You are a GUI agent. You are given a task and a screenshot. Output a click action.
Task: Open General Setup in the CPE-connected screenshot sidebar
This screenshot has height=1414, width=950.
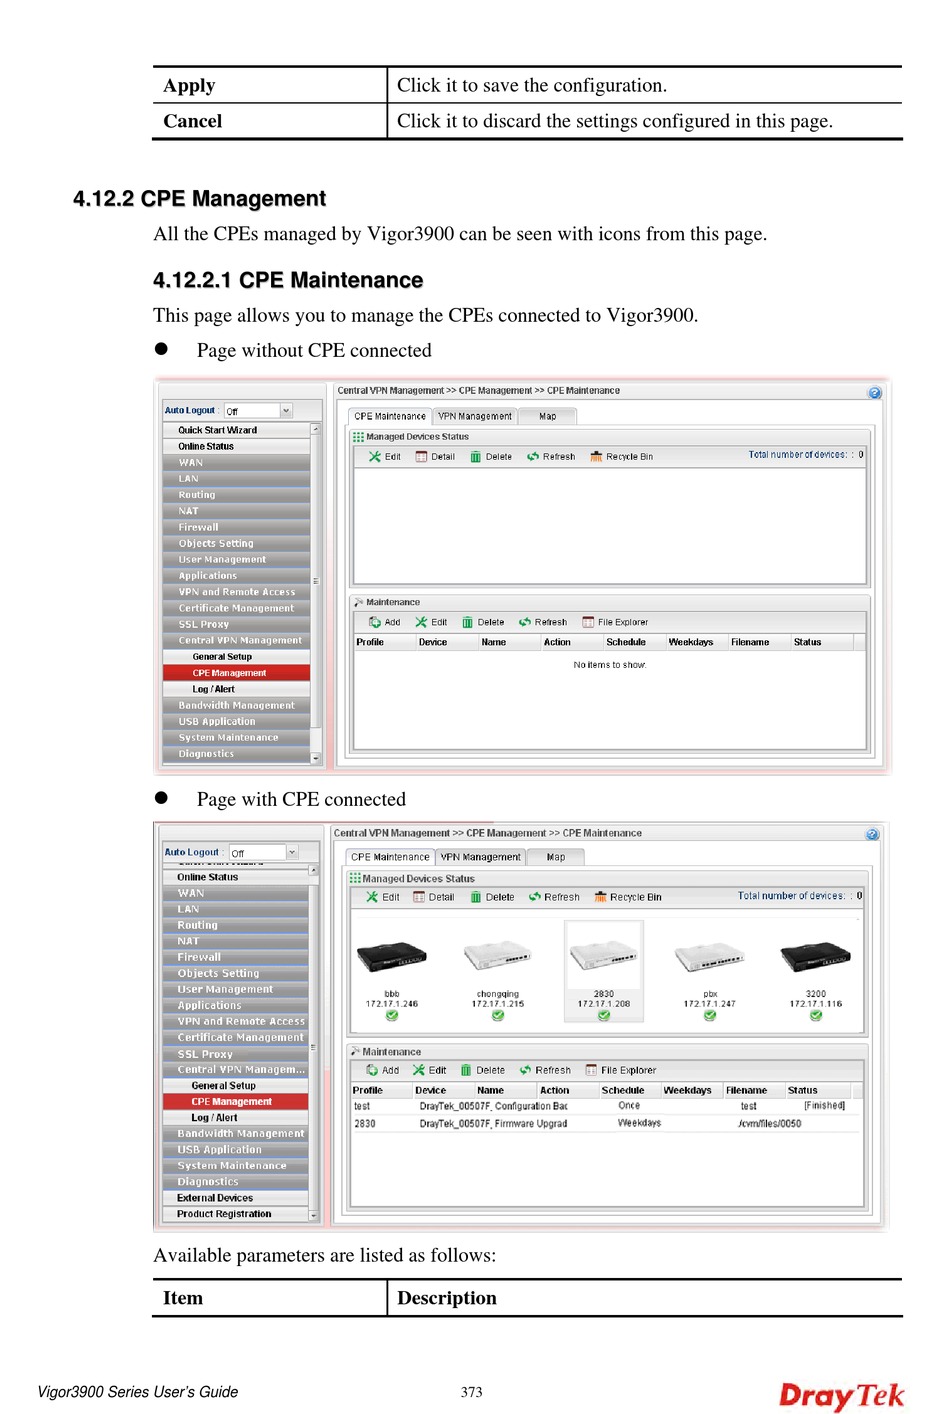[236, 1085]
